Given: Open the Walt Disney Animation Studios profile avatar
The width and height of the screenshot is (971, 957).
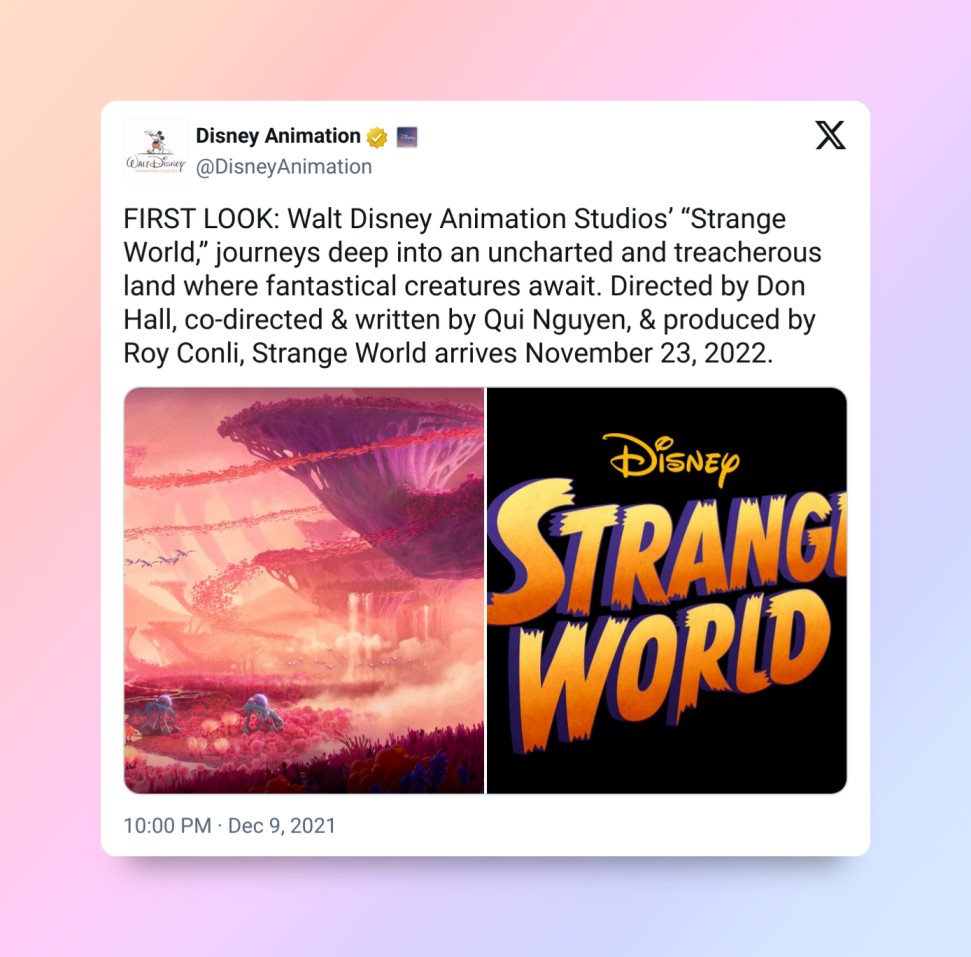Looking at the screenshot, I should click(156, 151).
